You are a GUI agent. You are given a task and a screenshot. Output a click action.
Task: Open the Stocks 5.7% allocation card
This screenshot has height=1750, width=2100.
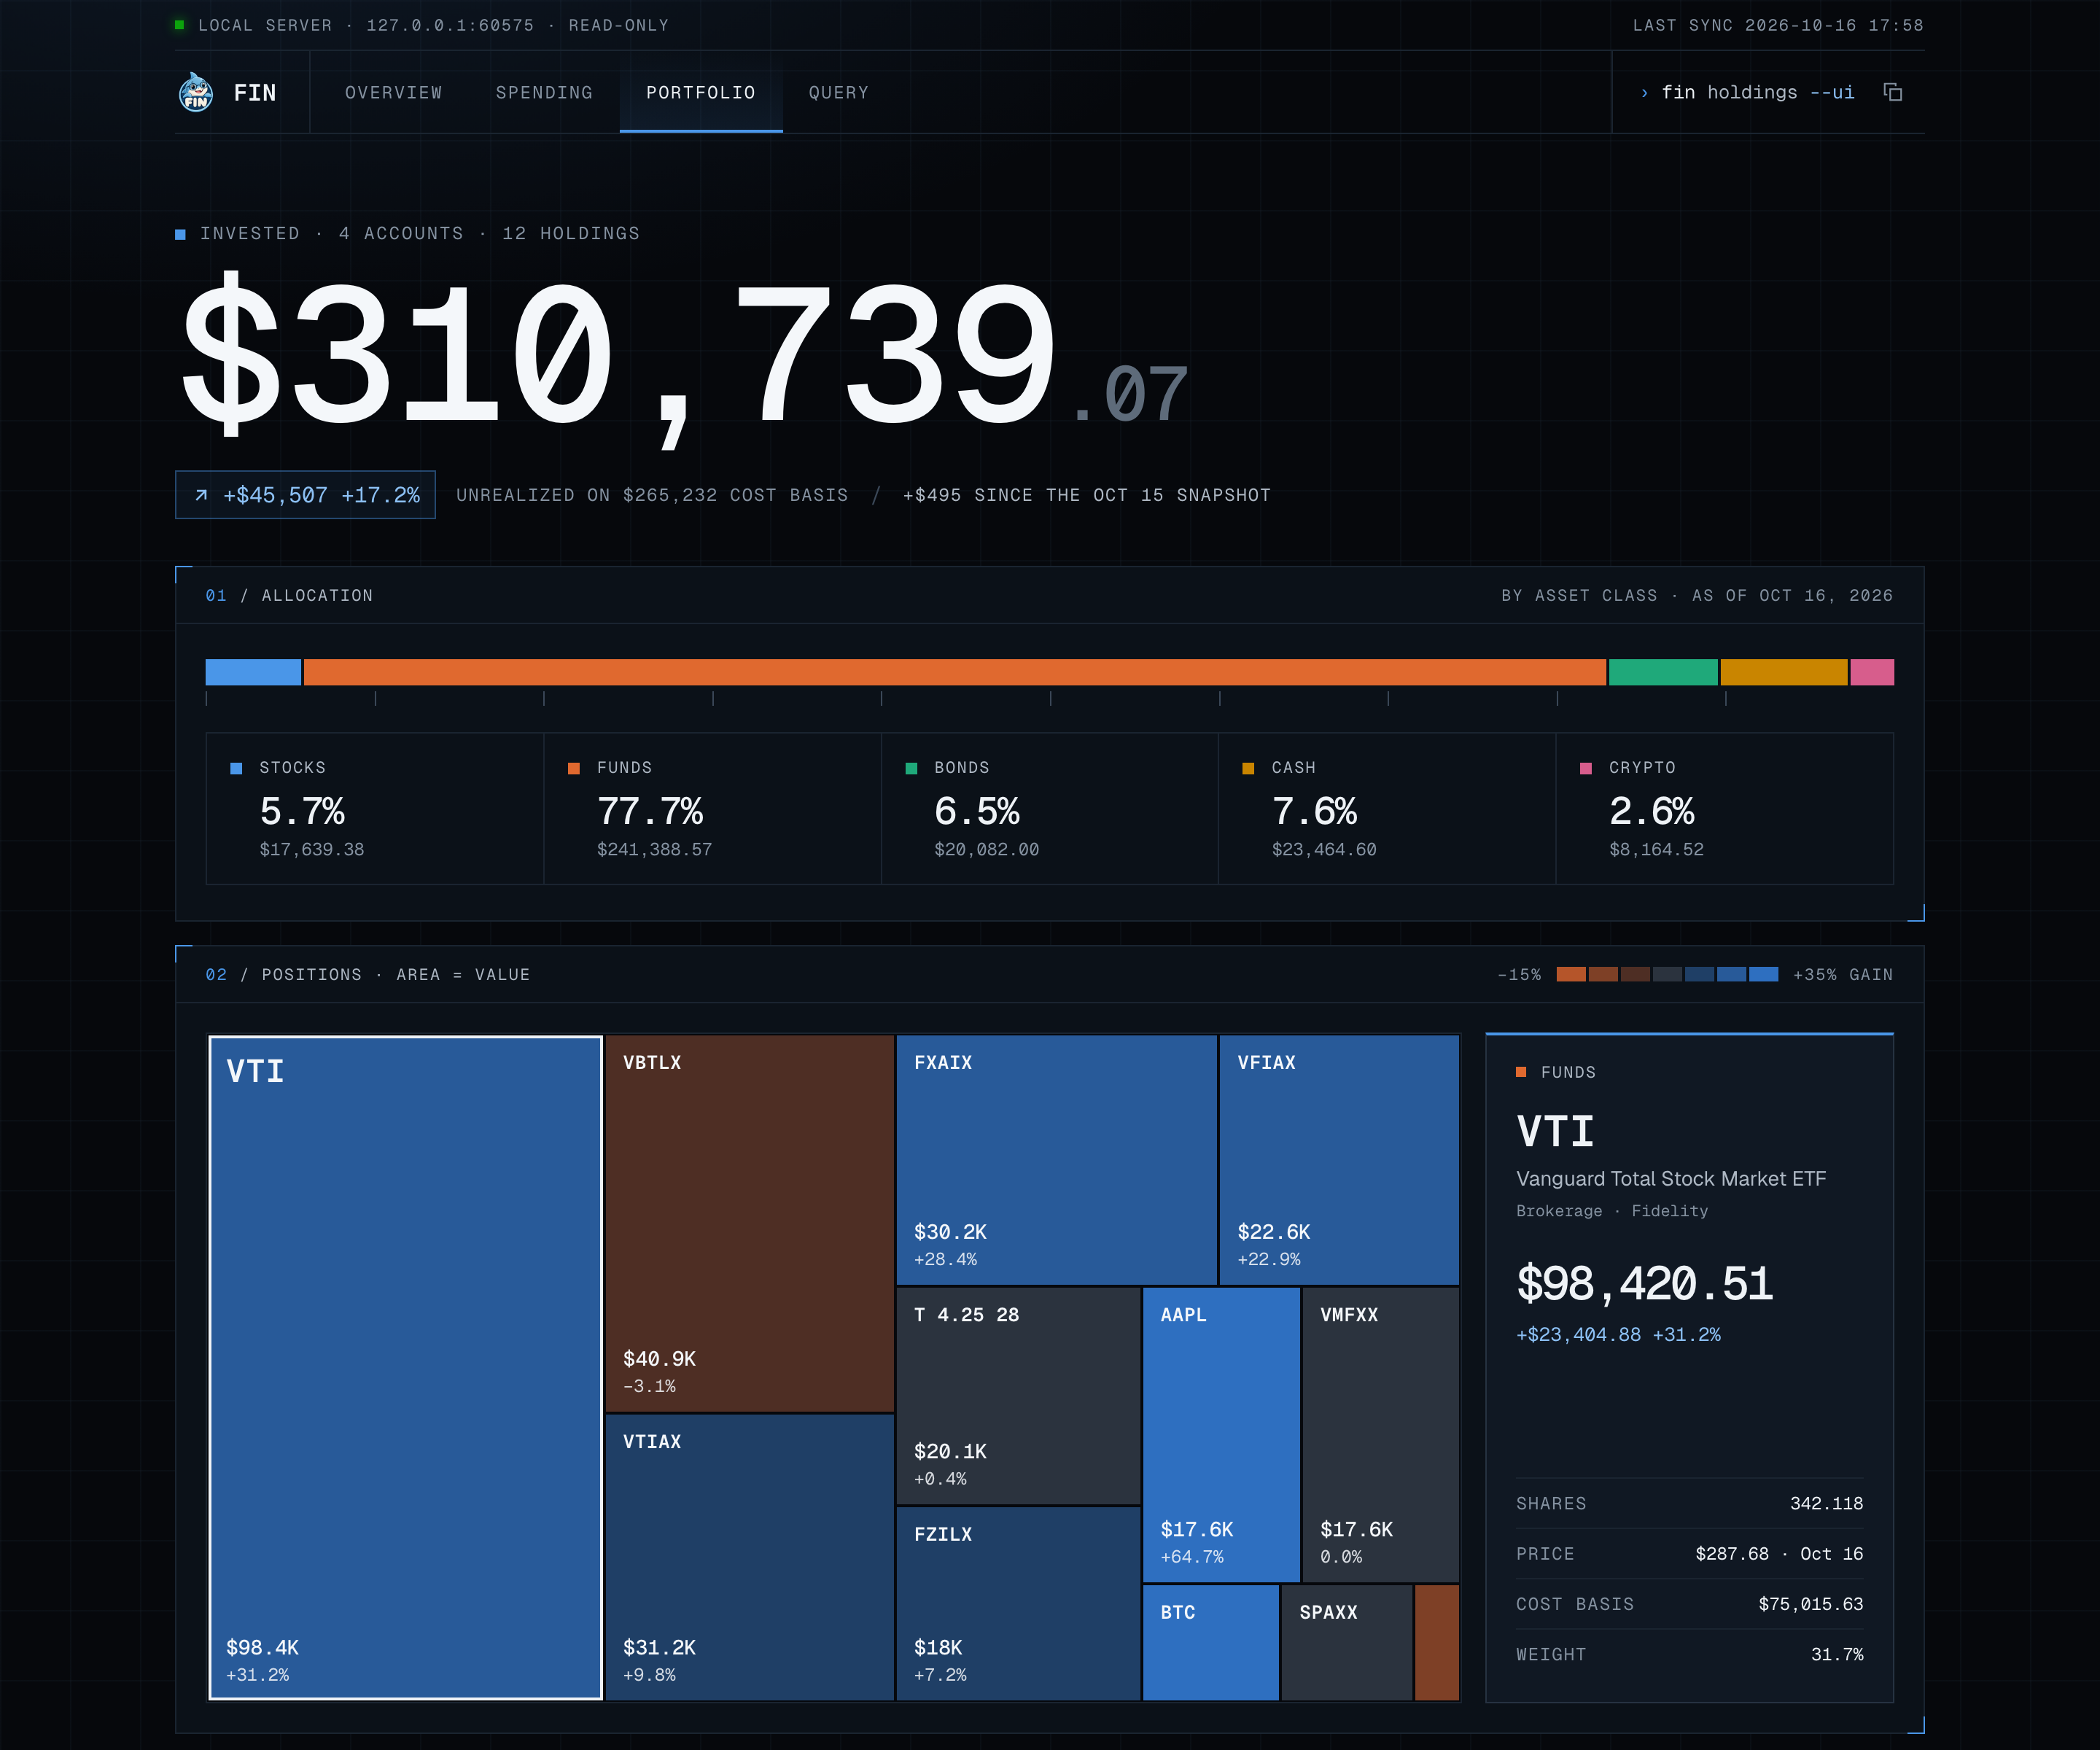tap(375, 808)
